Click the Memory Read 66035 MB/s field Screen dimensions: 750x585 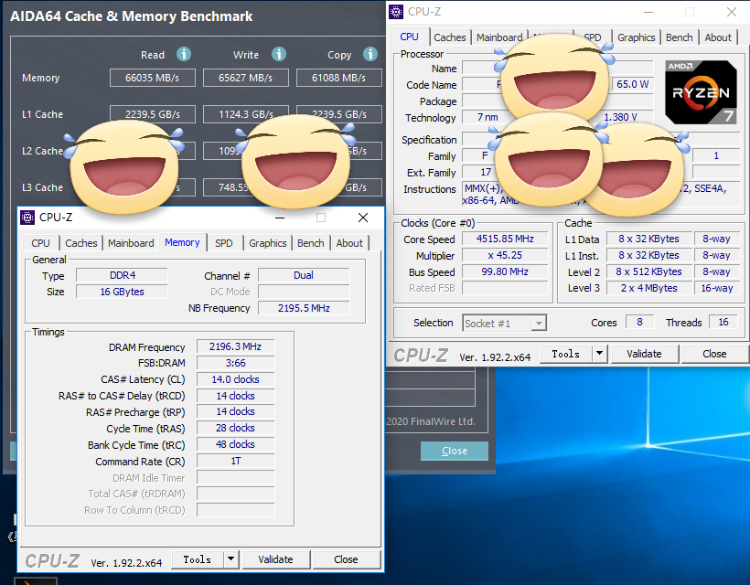click(x=153, y=77)
